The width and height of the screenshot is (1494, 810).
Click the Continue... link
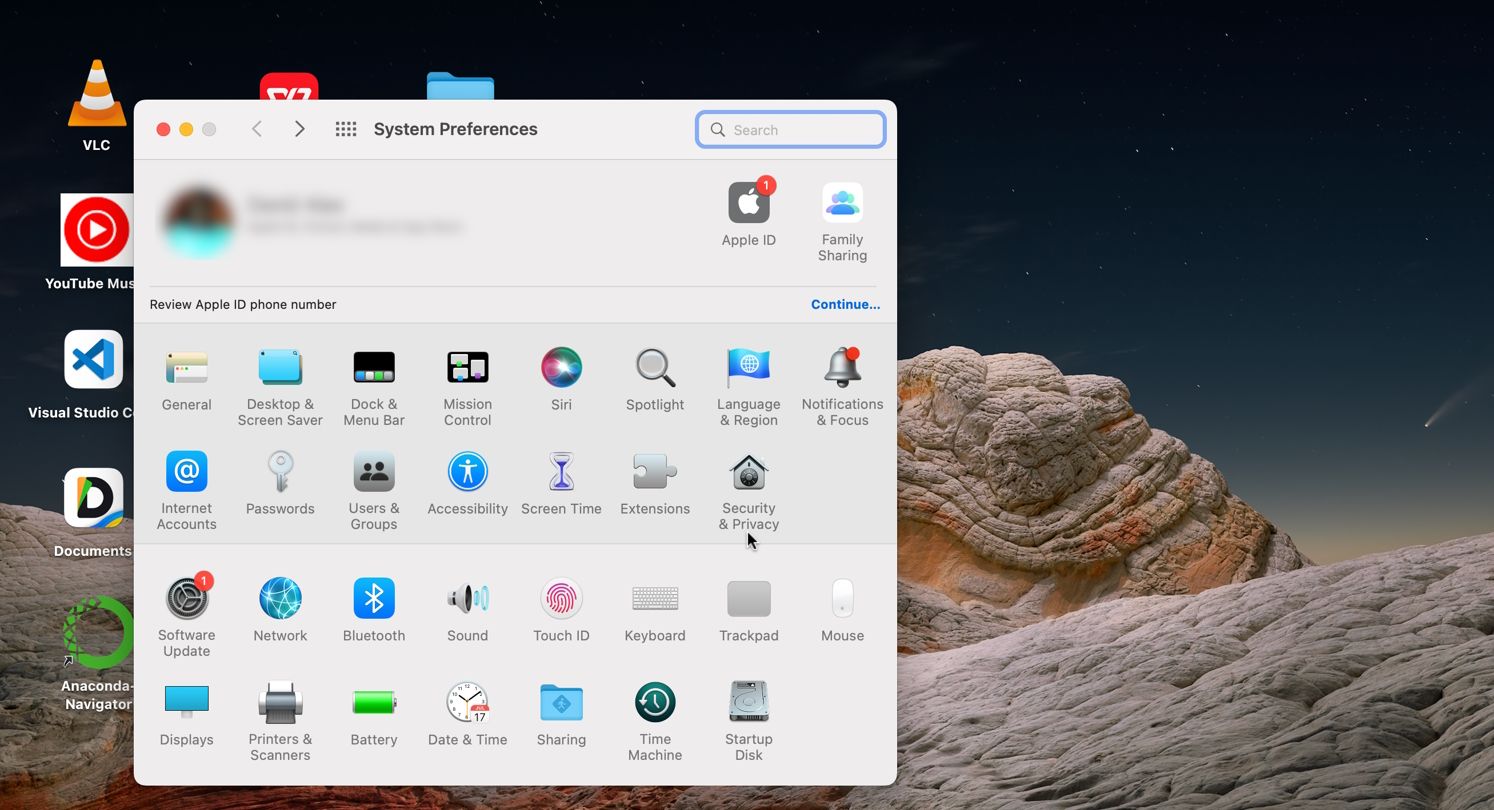tap(845, 305)
